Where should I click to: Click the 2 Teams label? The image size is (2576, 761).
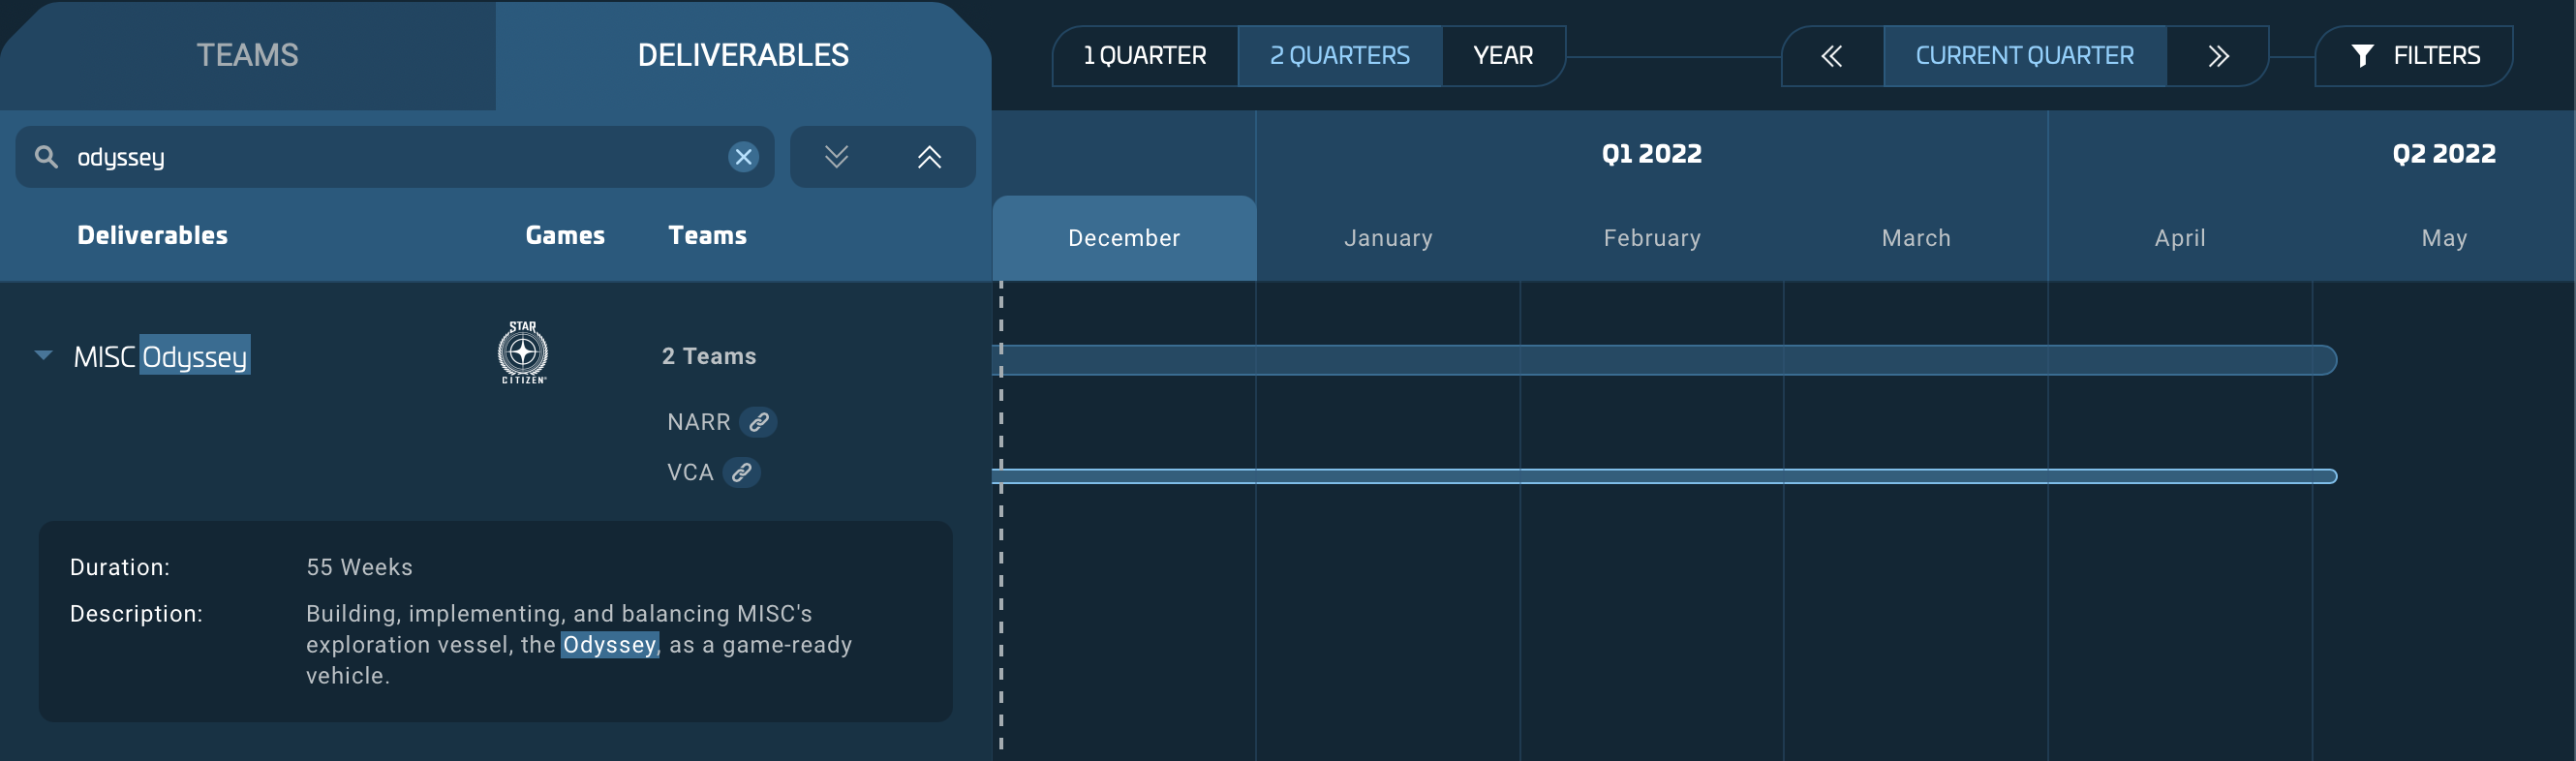point(708,356)
